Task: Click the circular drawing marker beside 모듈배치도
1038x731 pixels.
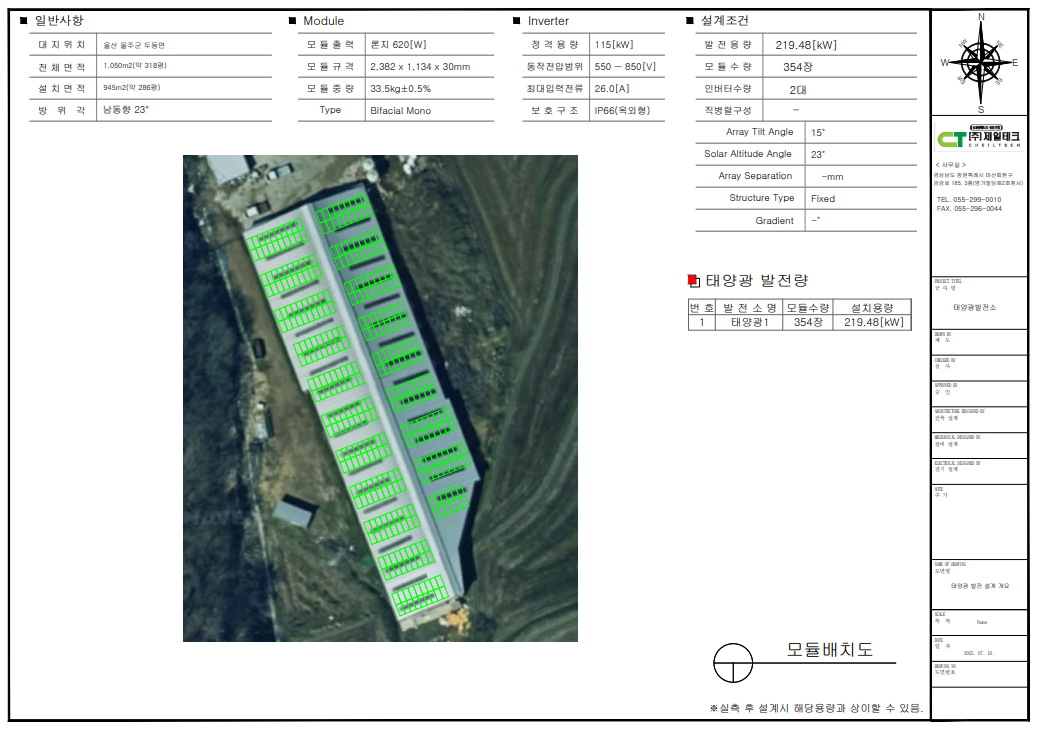Action: click(733, 663)
